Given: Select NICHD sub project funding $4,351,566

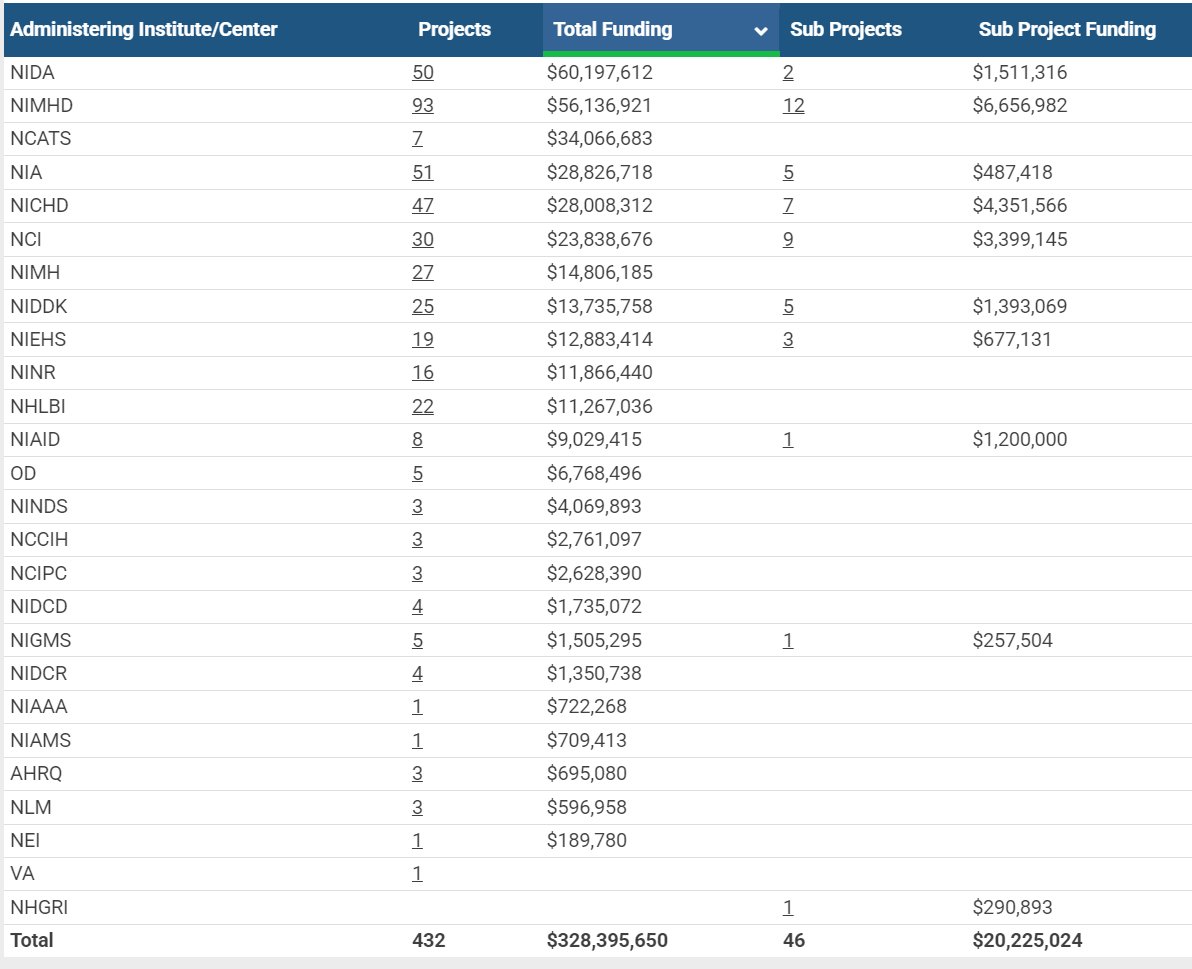Looking at the screenshot, I should click(1019, 205).
